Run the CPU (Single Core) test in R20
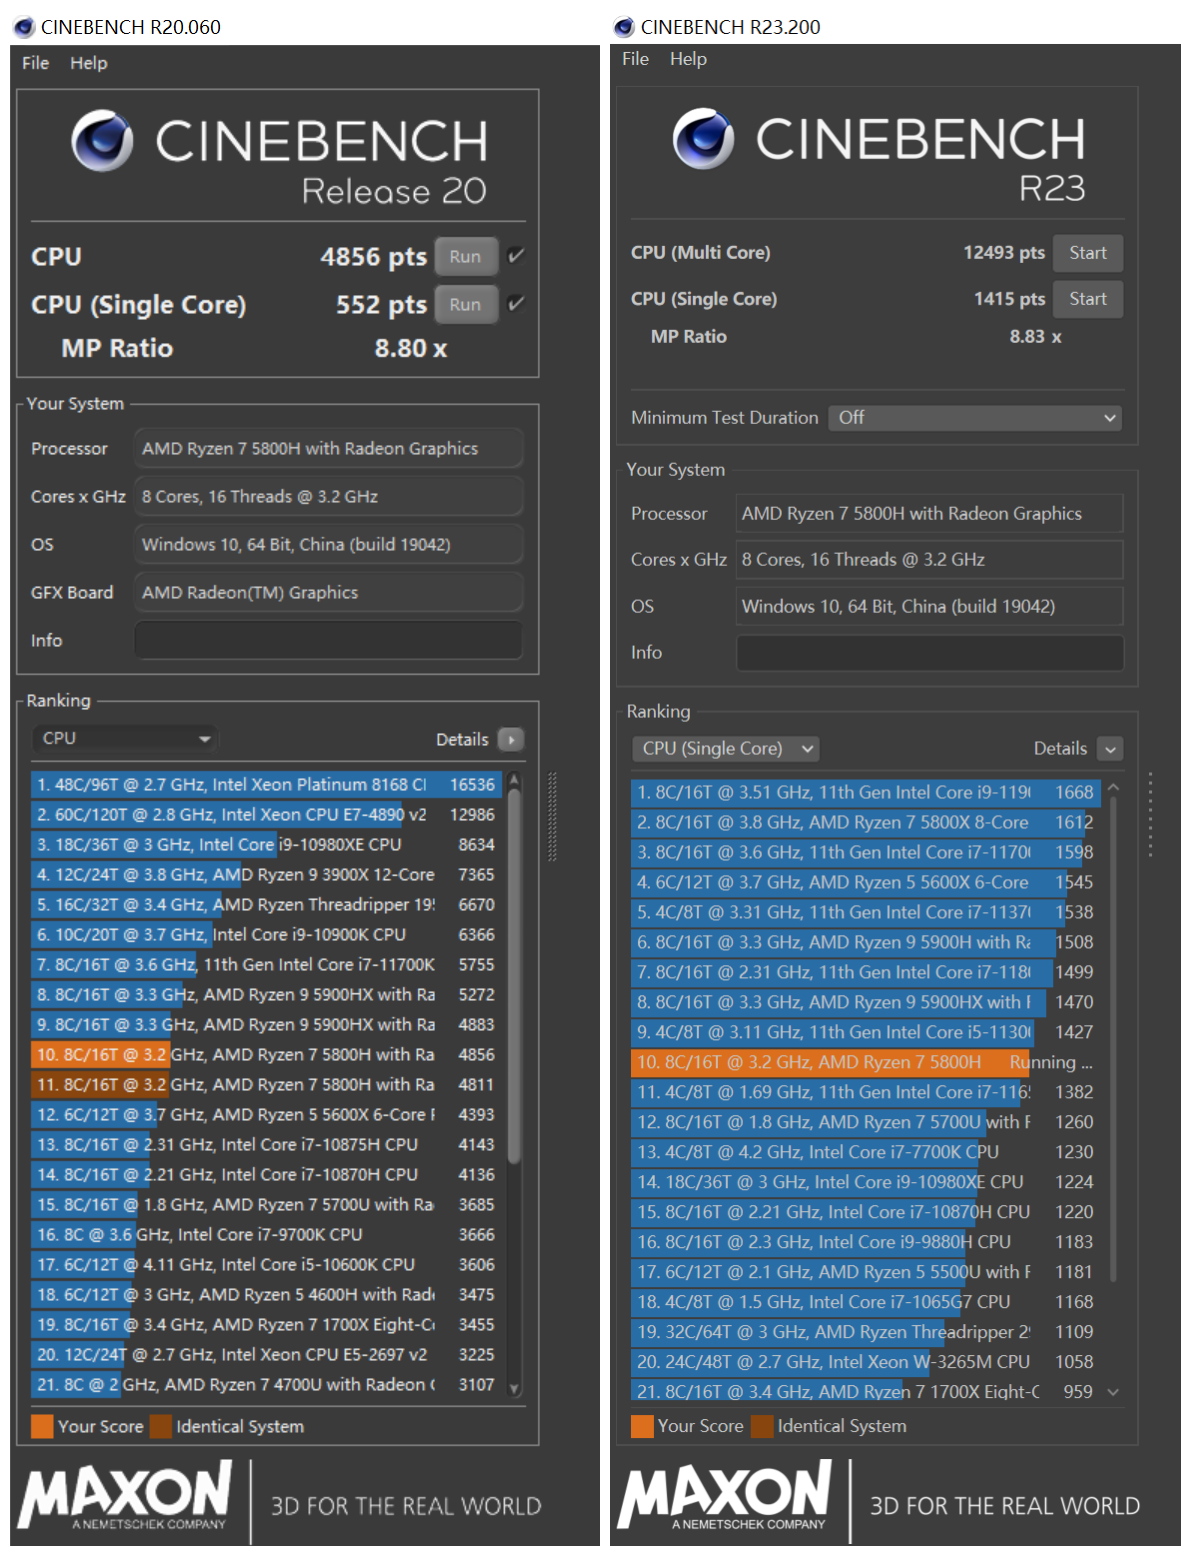1191x1556 pixels. click(465, 304)
